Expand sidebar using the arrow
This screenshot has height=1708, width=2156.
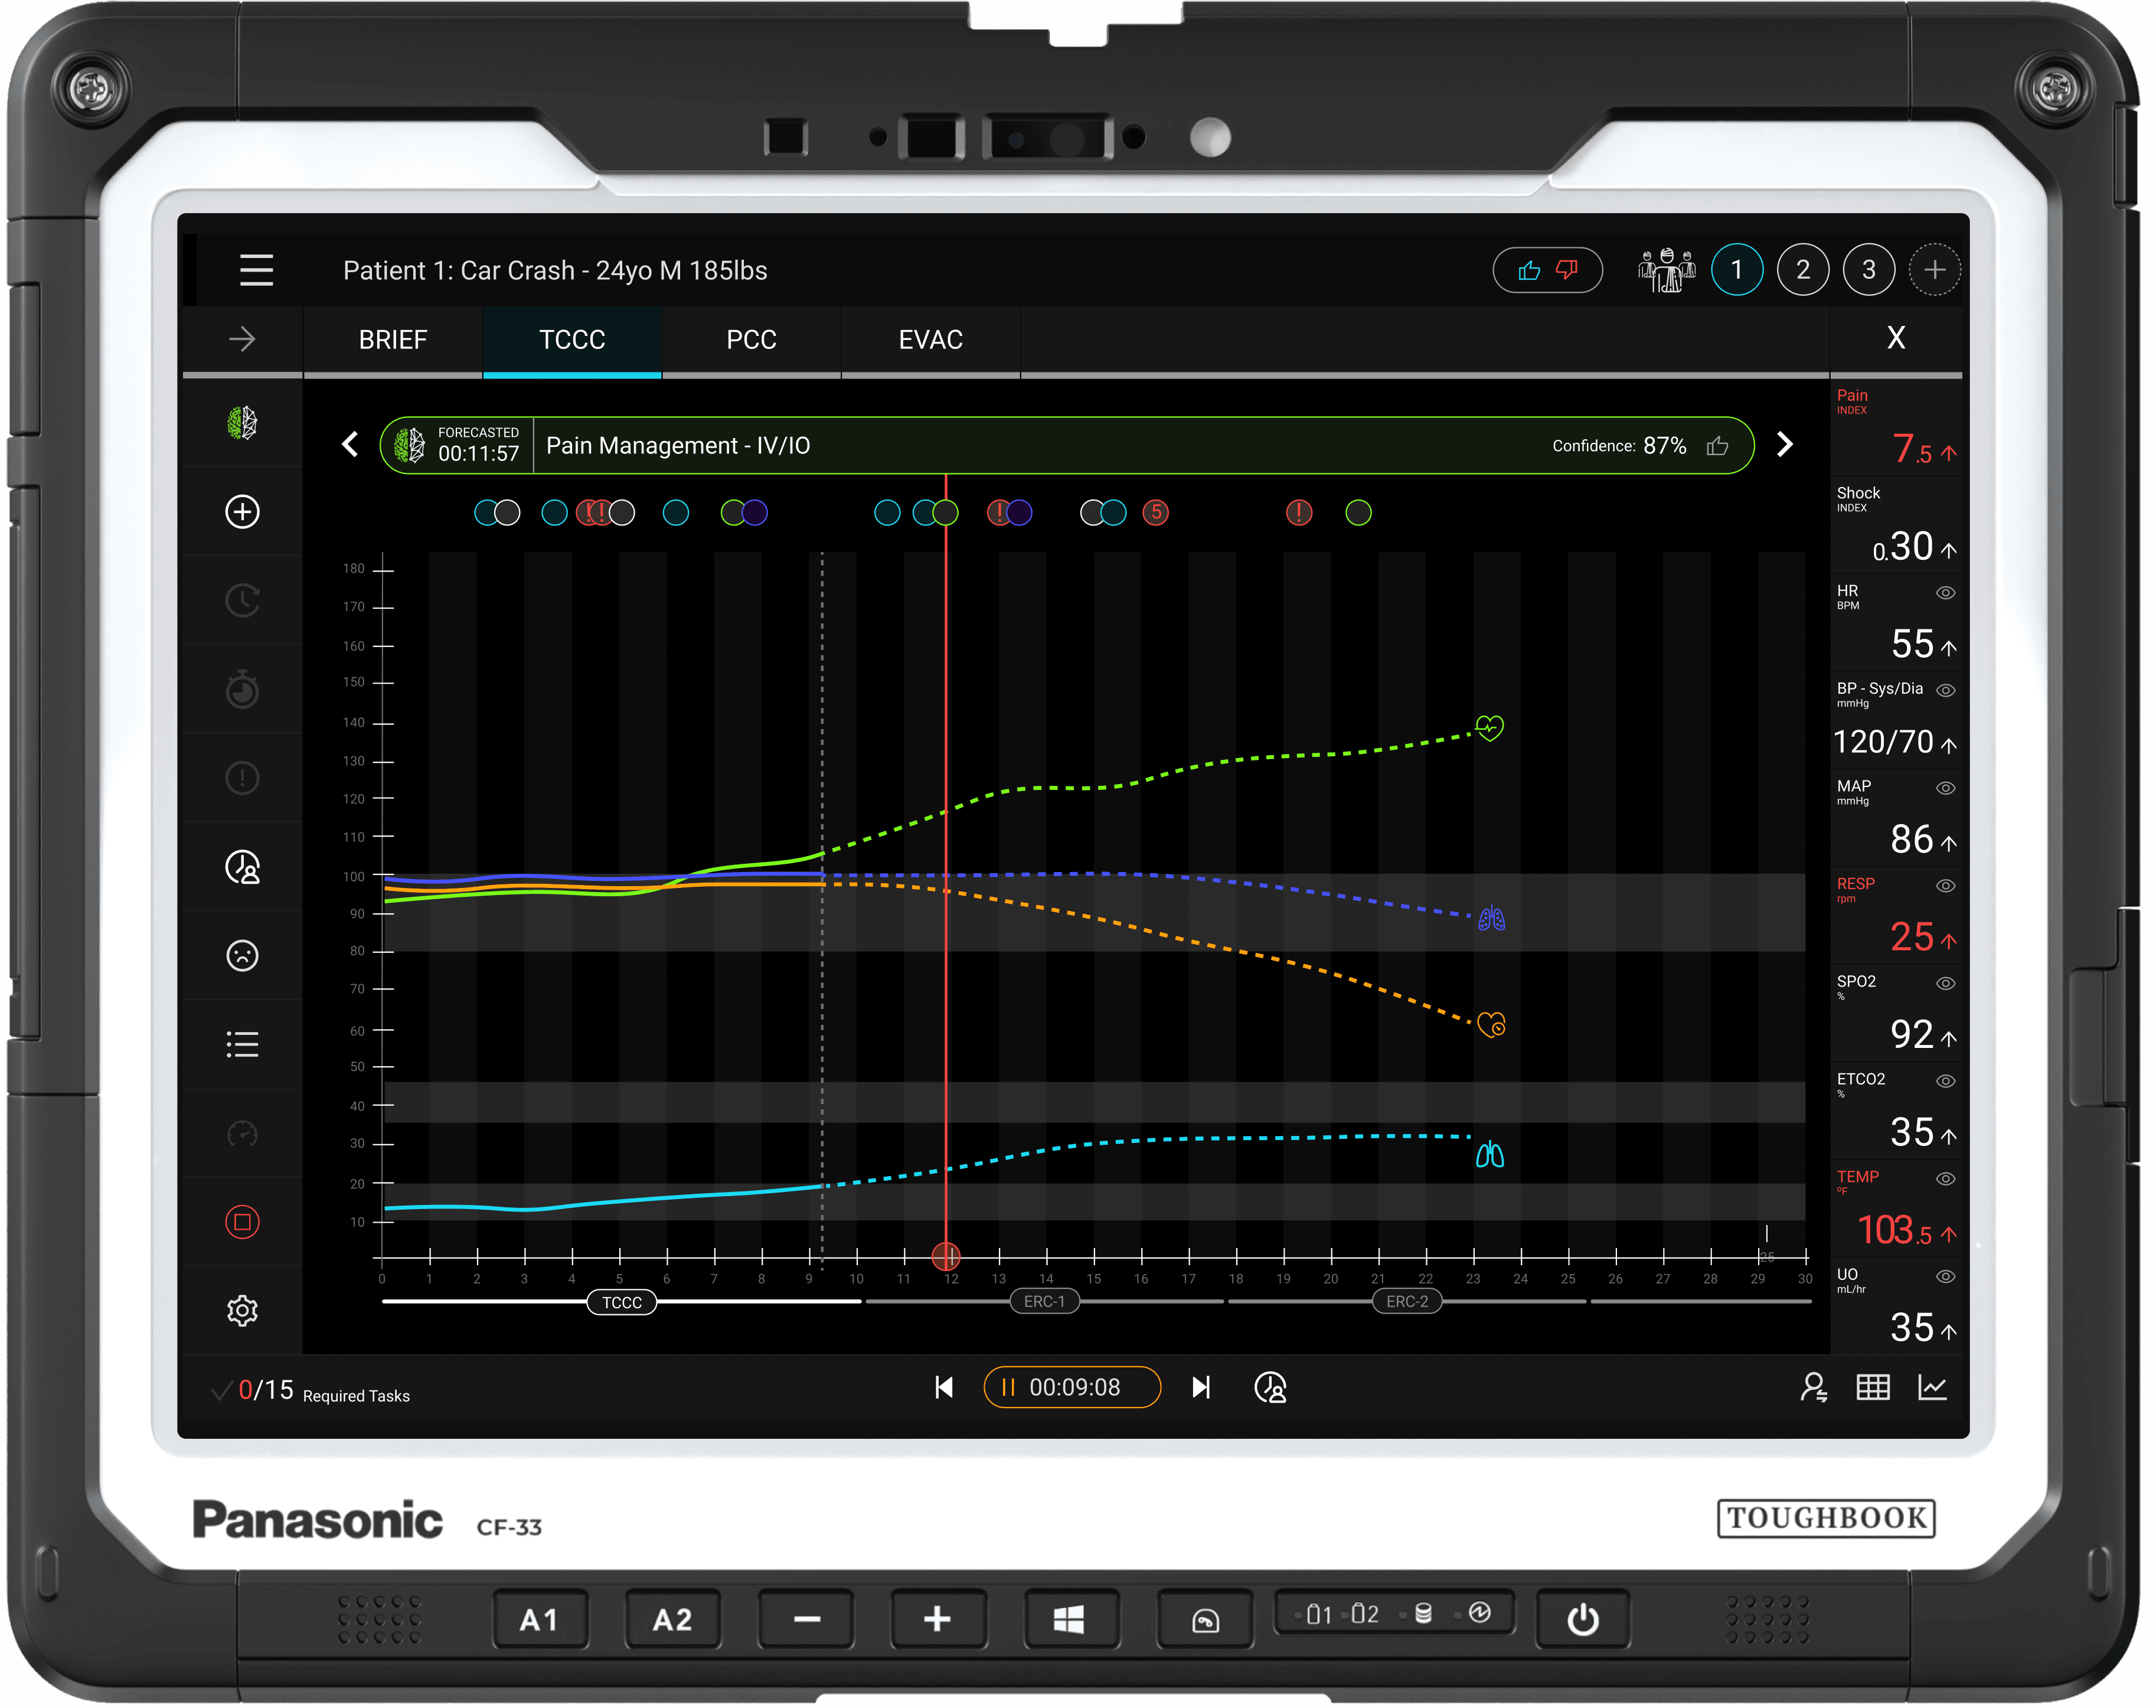pyautogui.click(x=242, y=340)
